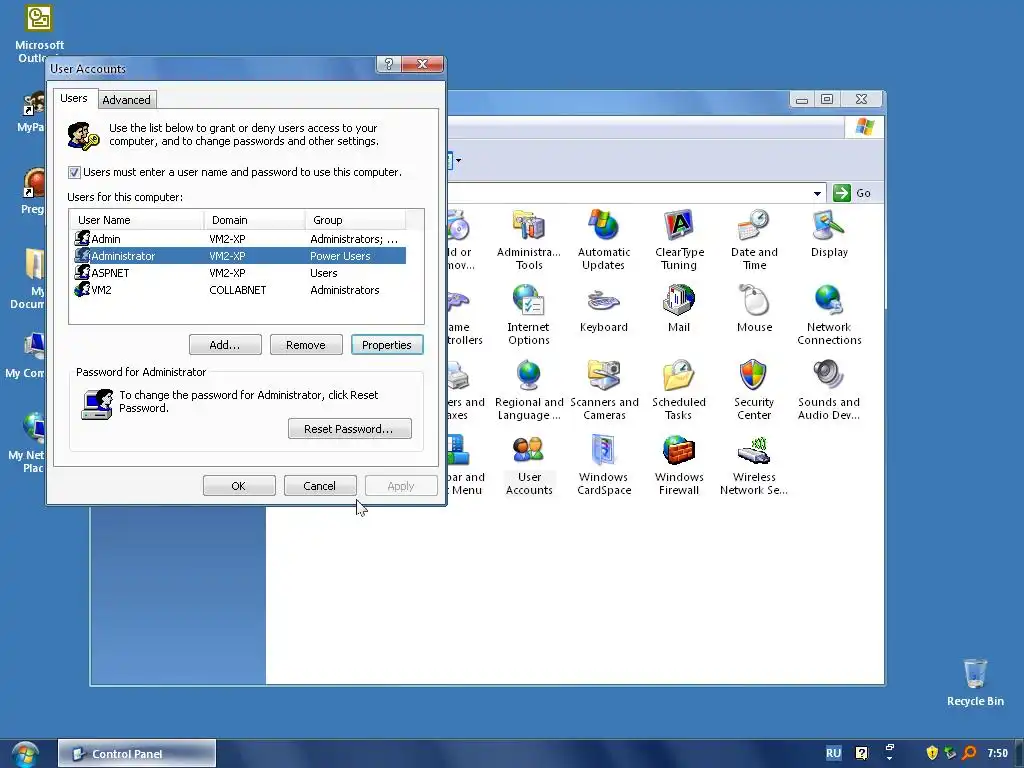
Task: Click the taskbar clock showing 7:50
Action: point(997,753)
